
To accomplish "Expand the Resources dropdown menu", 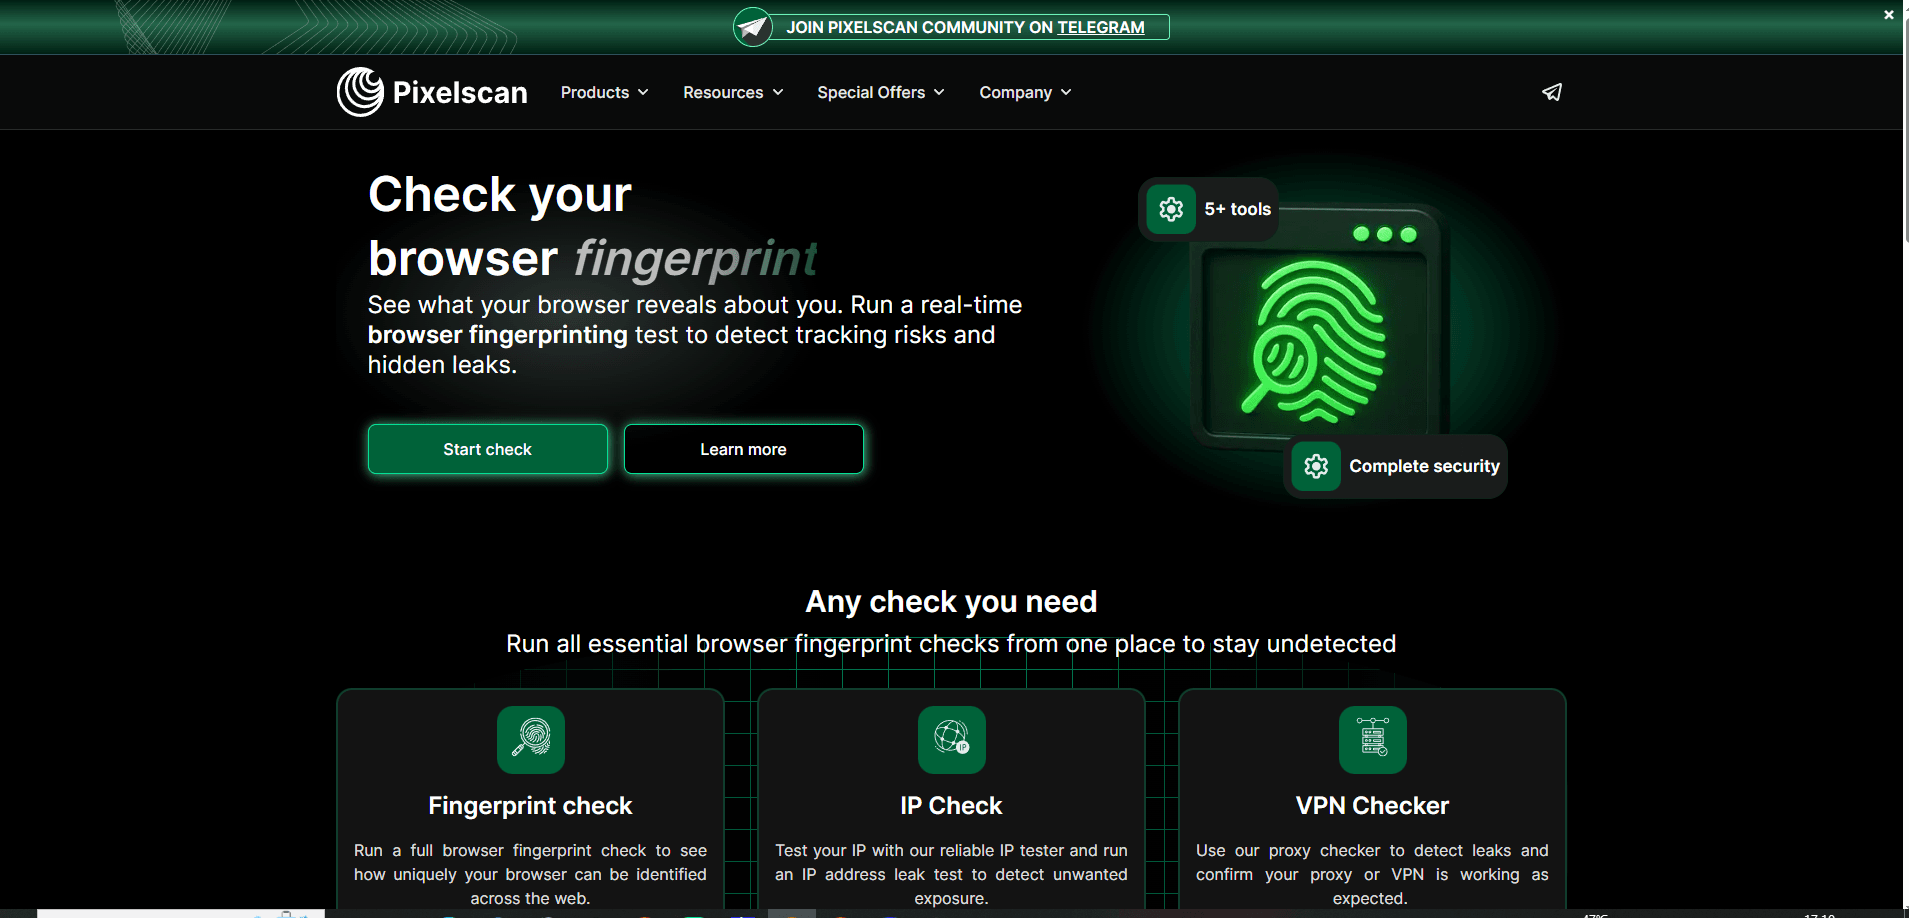I will coord(732,92).
